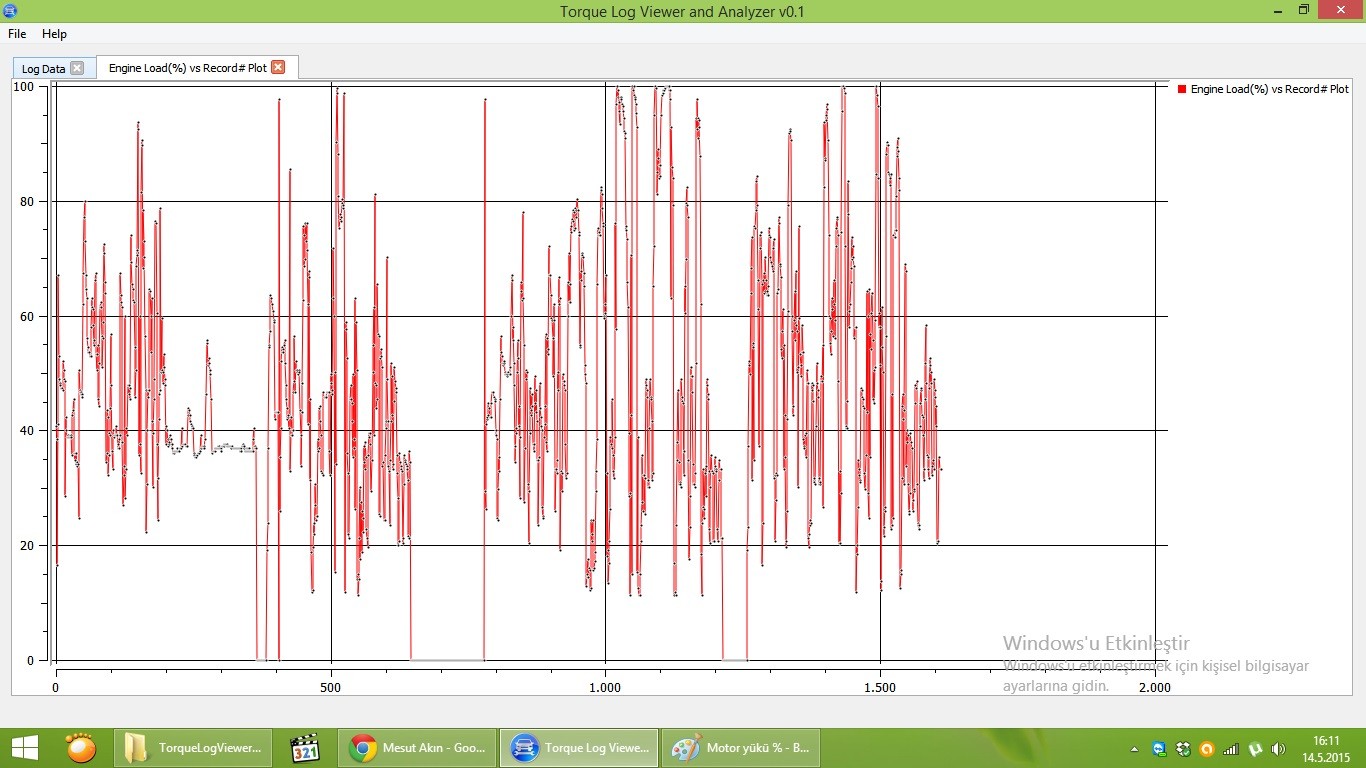Open the Windows Start button
Screen dimensions: 1366x768
click(x=24, y=748)
